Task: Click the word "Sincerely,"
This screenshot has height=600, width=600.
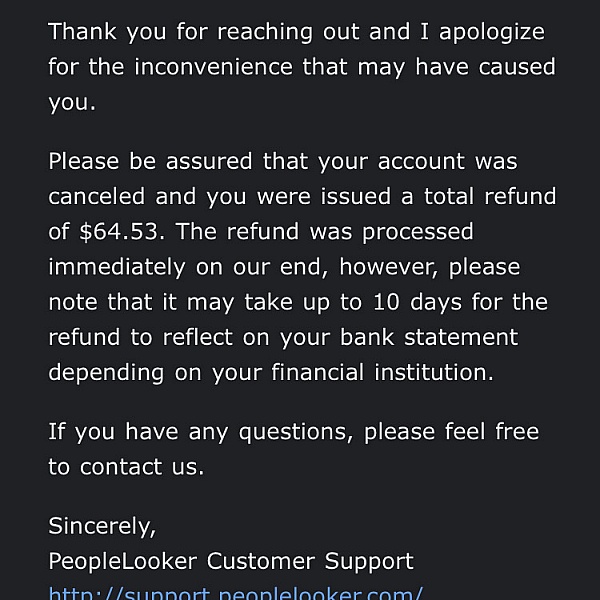Action: point(102,526)
